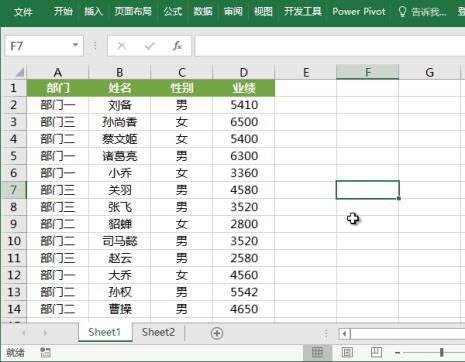Select column A header

[x=58, y=72]
